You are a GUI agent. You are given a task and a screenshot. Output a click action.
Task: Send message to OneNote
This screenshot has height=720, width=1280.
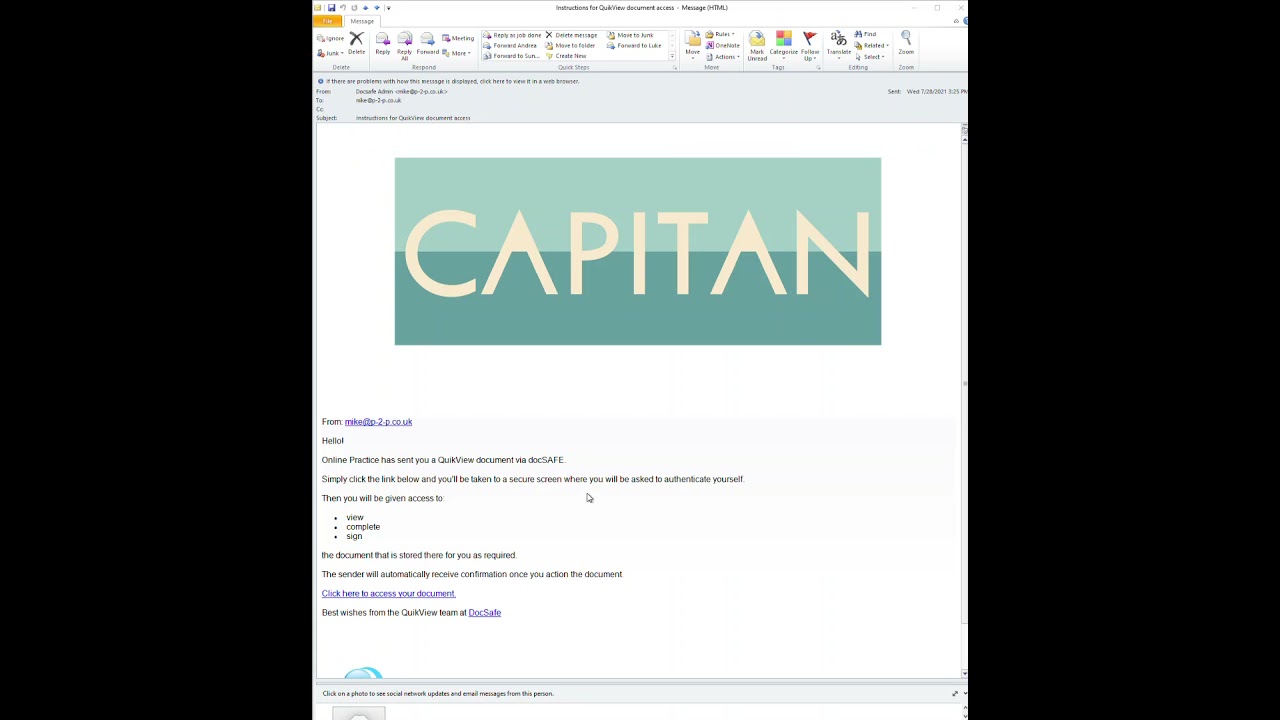pos(723,45)
